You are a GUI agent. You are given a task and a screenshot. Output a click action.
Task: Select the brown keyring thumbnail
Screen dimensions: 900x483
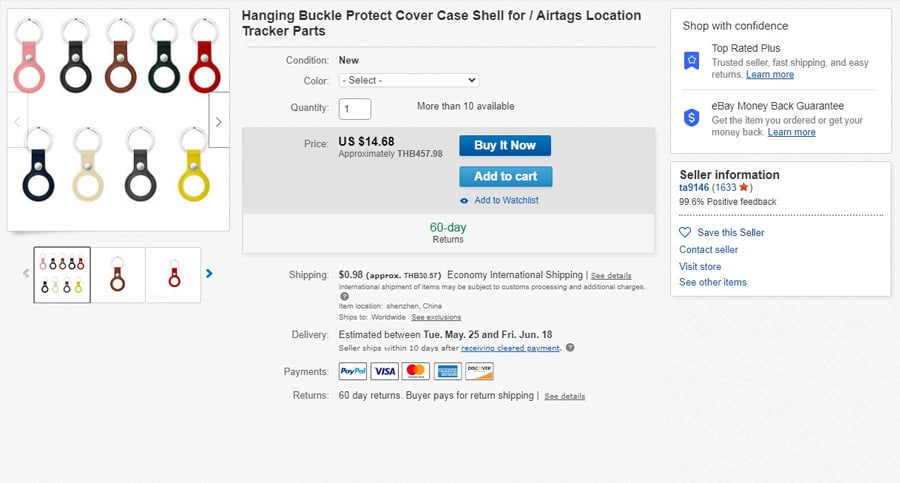click(118, 275)
